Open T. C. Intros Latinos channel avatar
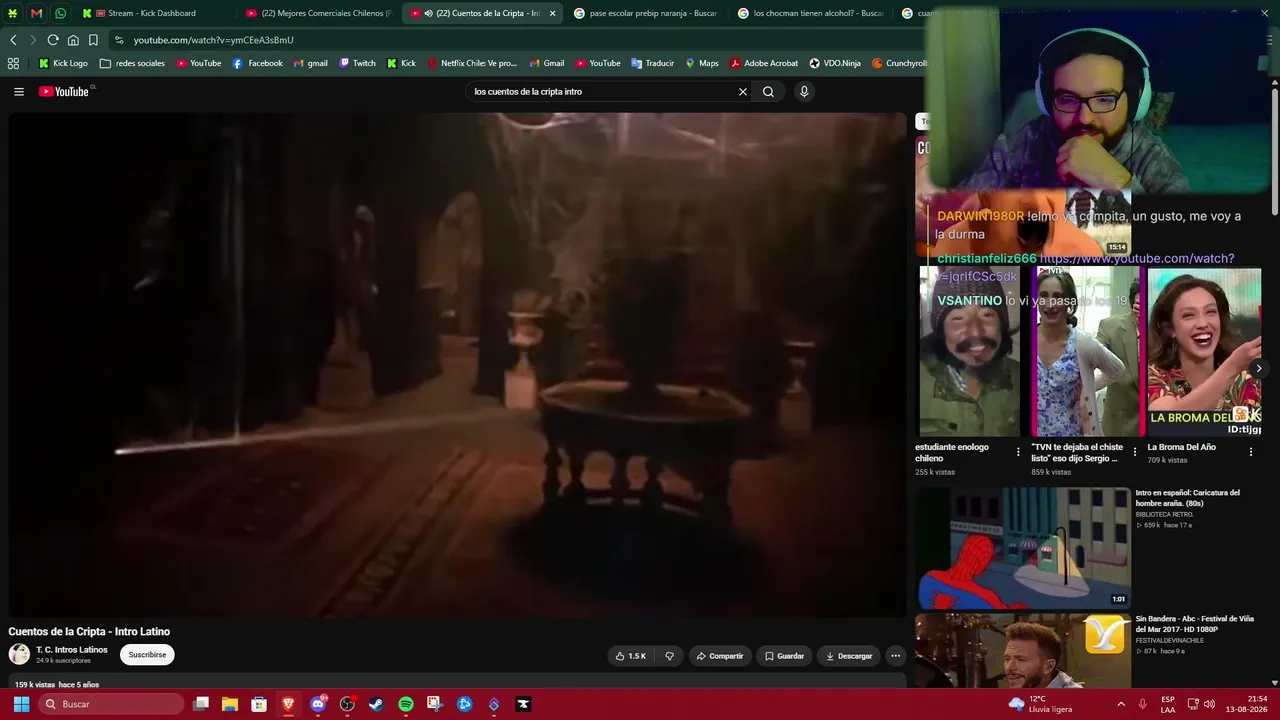This screenshot has height=720, width=1280. point(19,655)
